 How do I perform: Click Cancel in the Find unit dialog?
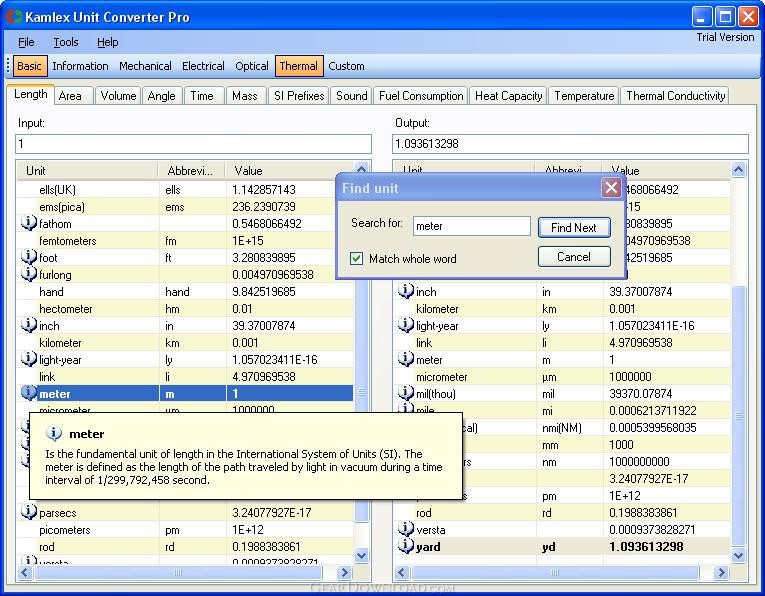[574, 257]
